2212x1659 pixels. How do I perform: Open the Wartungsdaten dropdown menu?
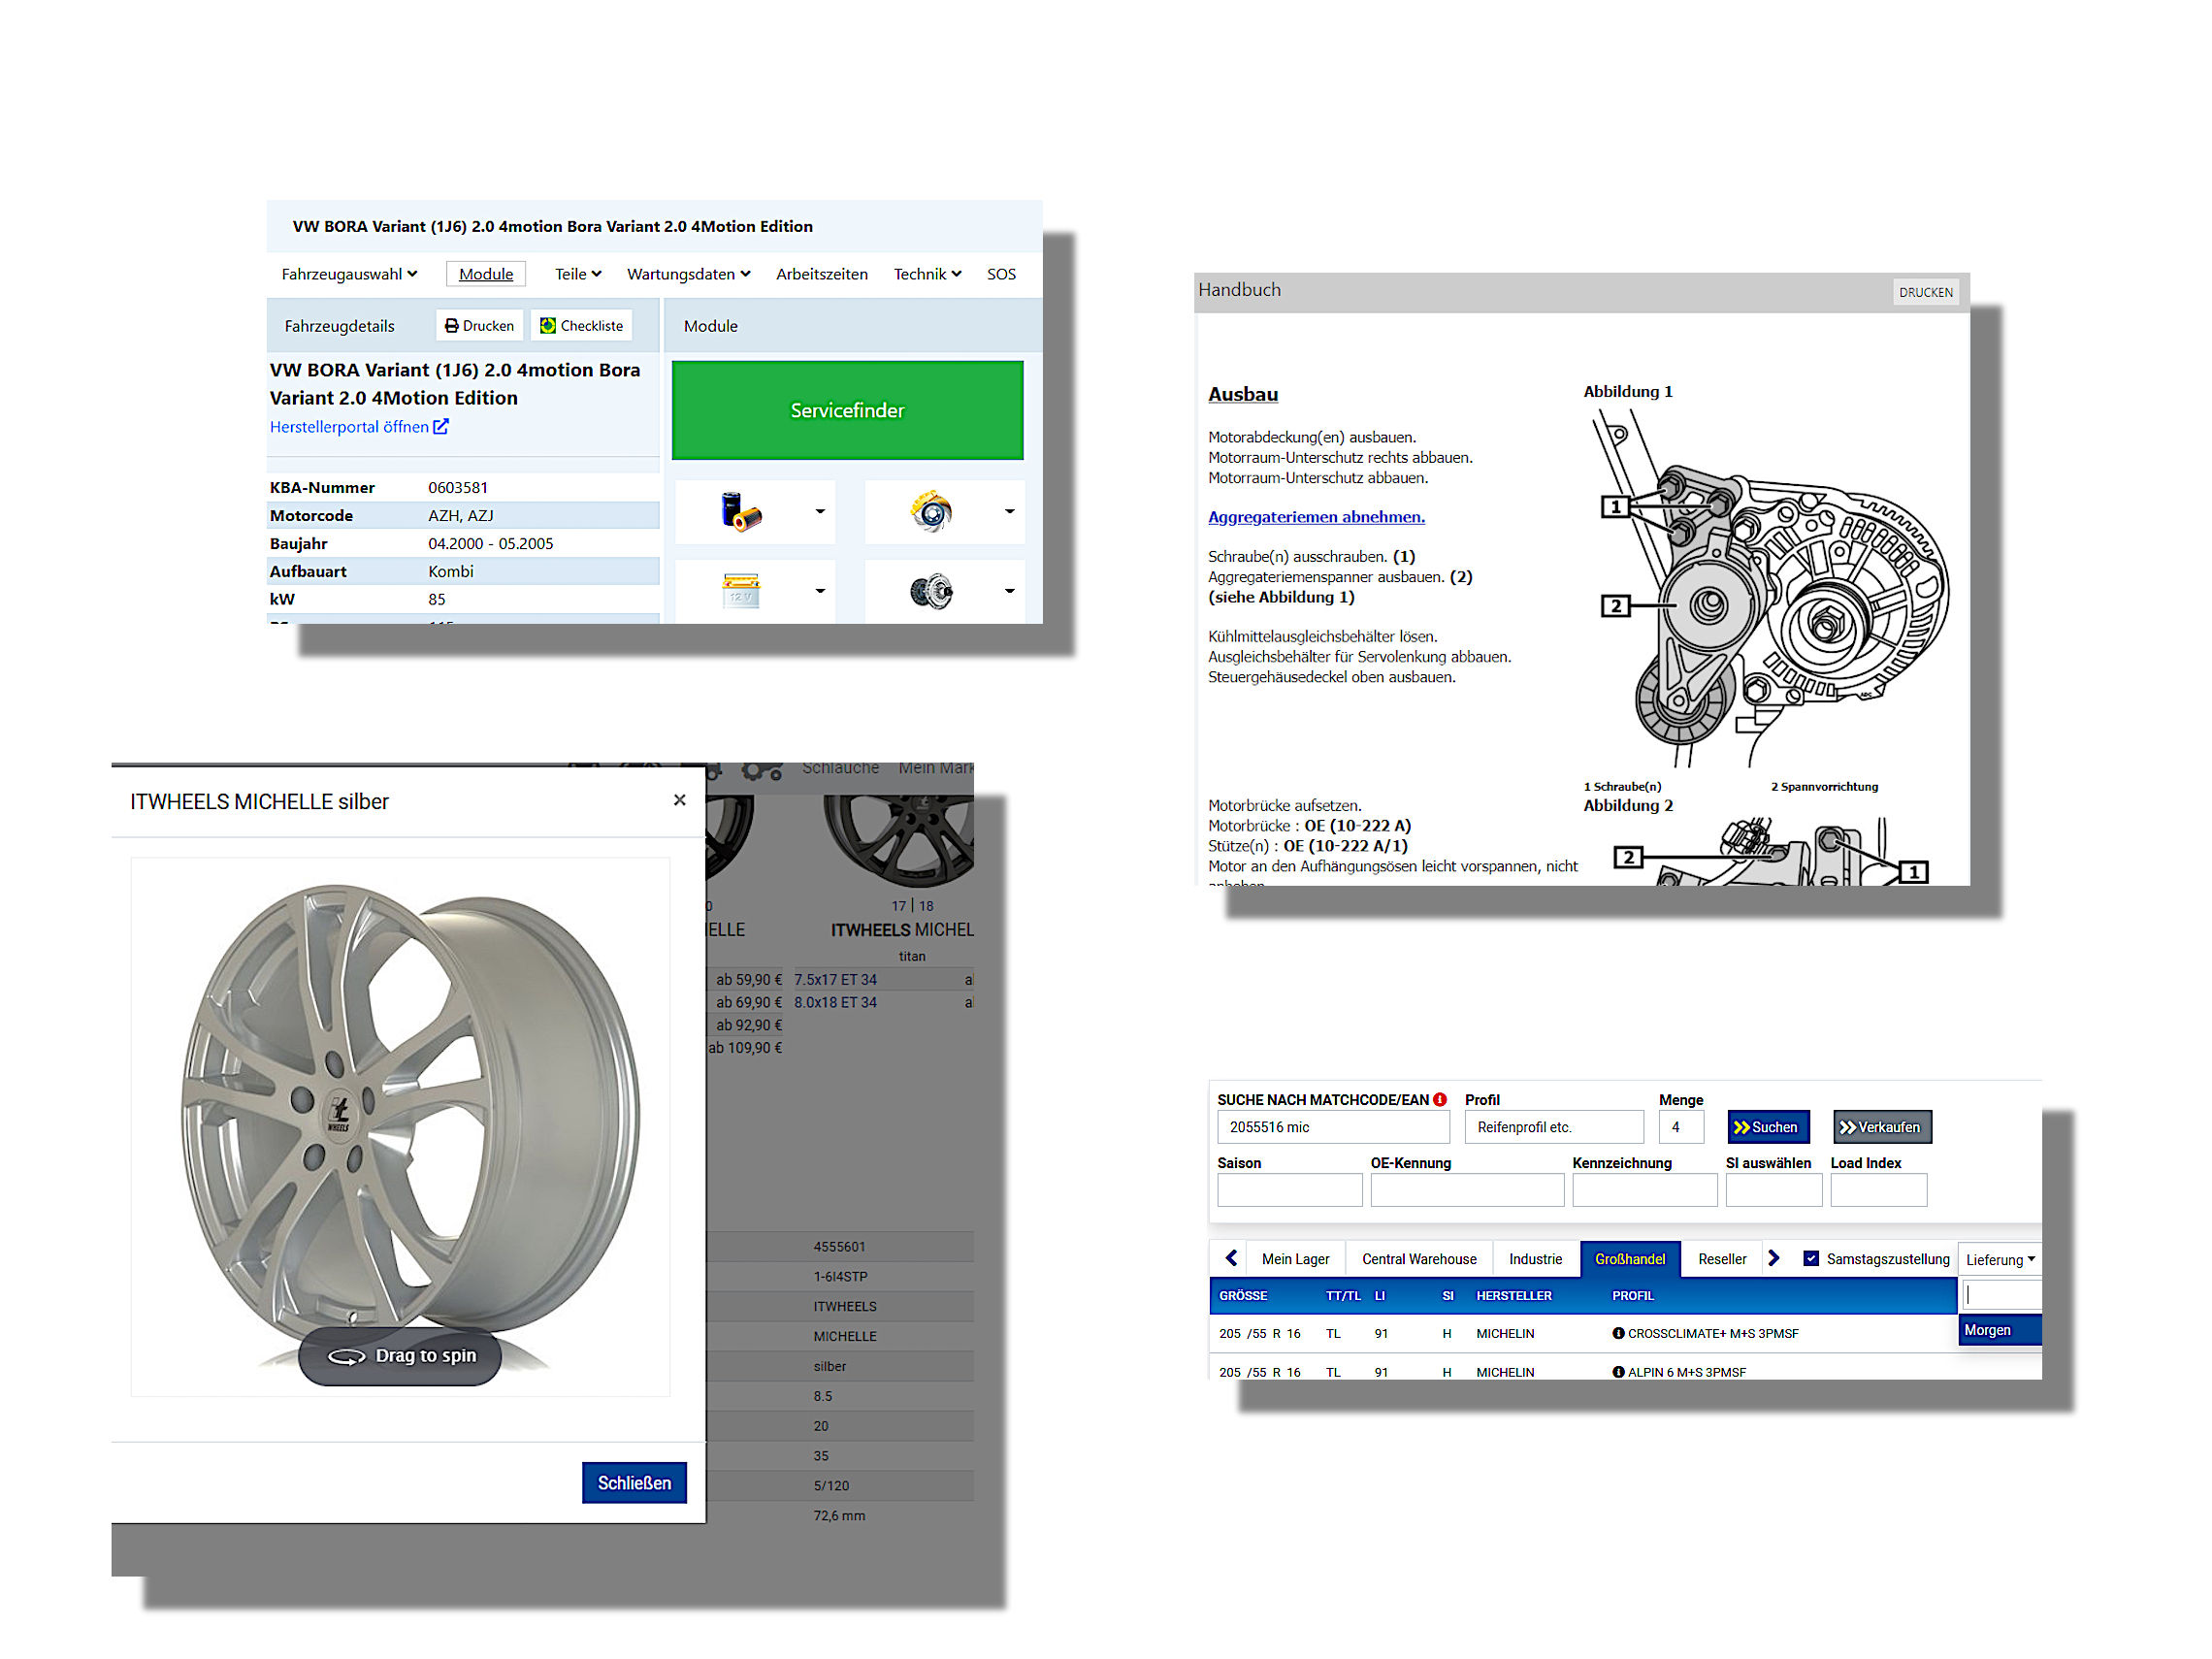(x=688, y=274)
